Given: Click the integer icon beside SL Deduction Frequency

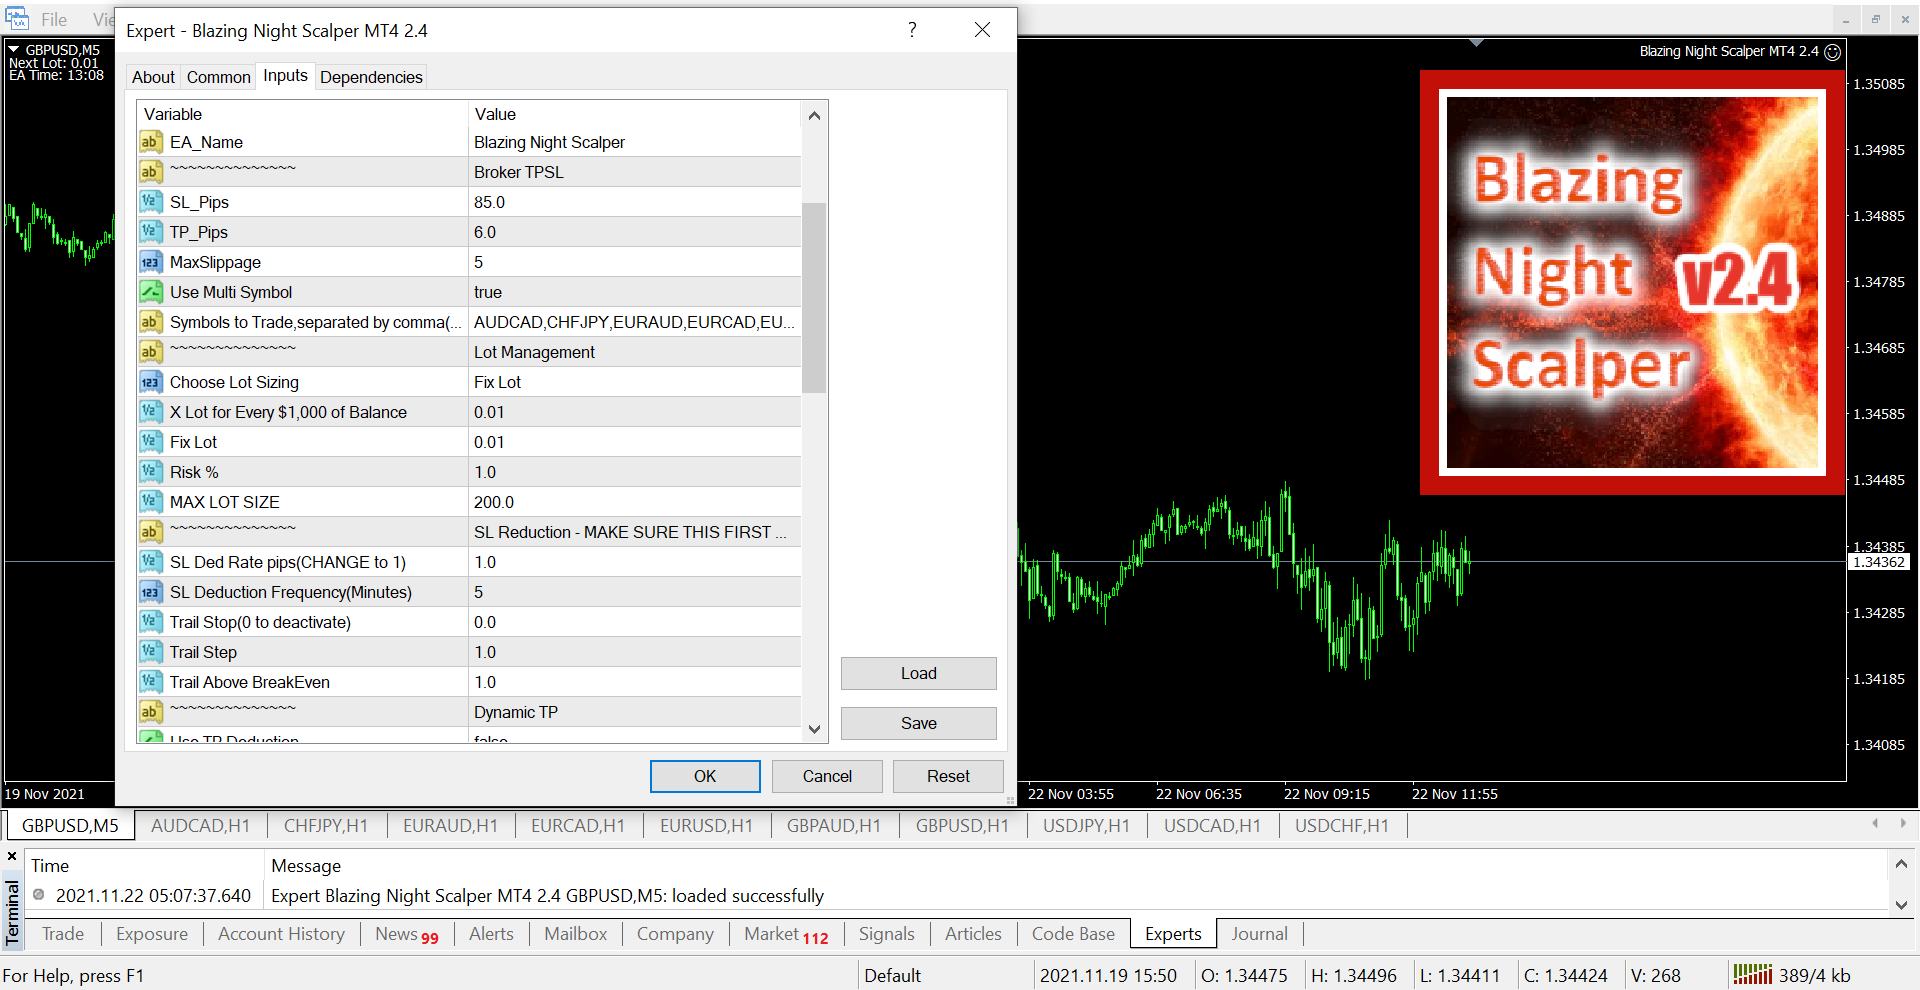Looking at the screenshot, I should click(150, 592).
